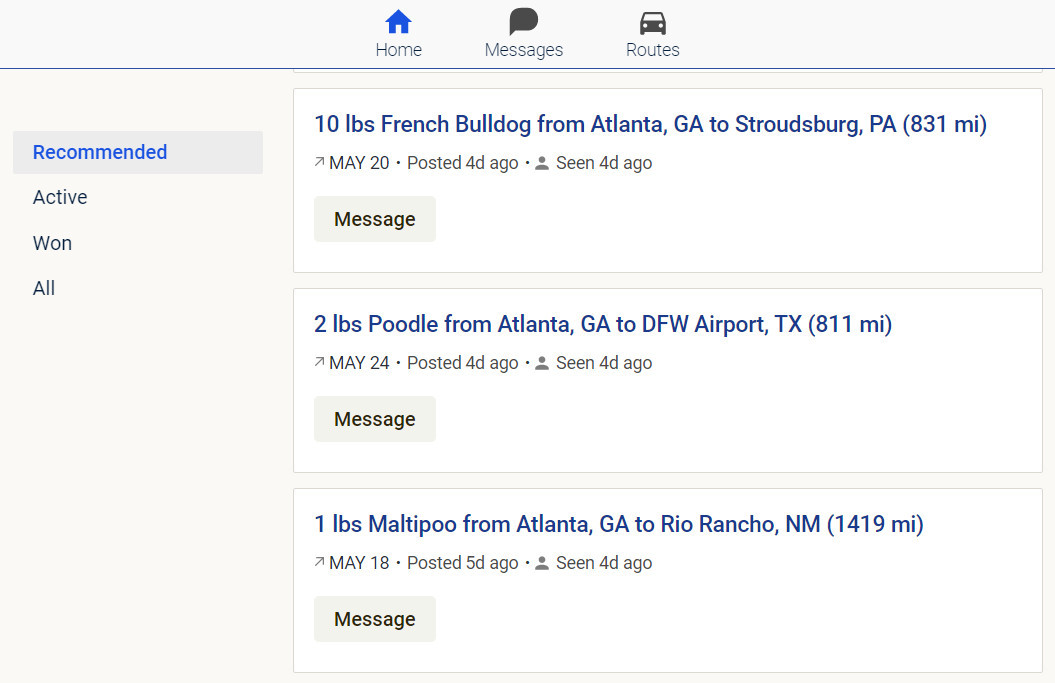Click person icon on Poodle listing
The image size is (1055, 683).
coord(542,363)
